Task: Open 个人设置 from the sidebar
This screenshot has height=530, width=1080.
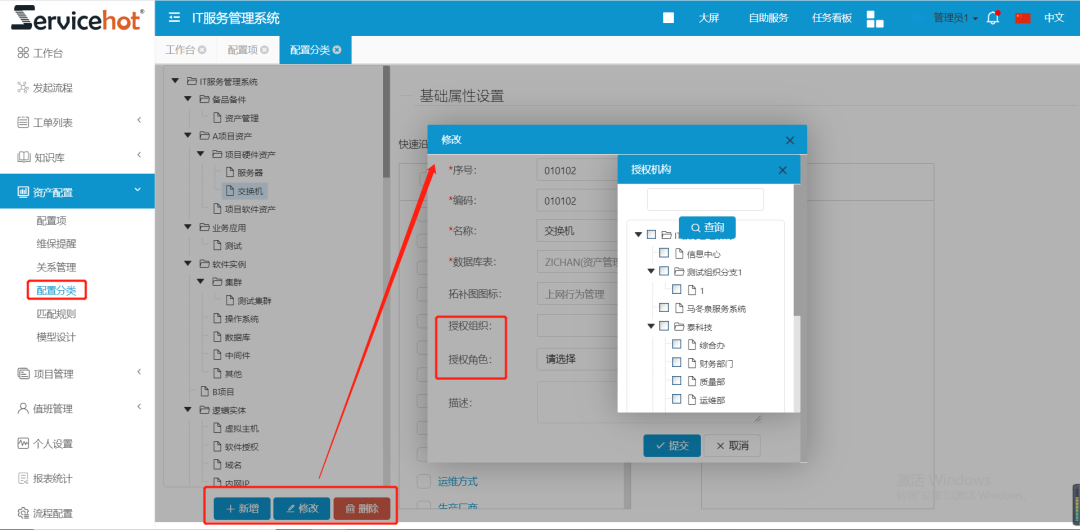Action: click(53, 444)
